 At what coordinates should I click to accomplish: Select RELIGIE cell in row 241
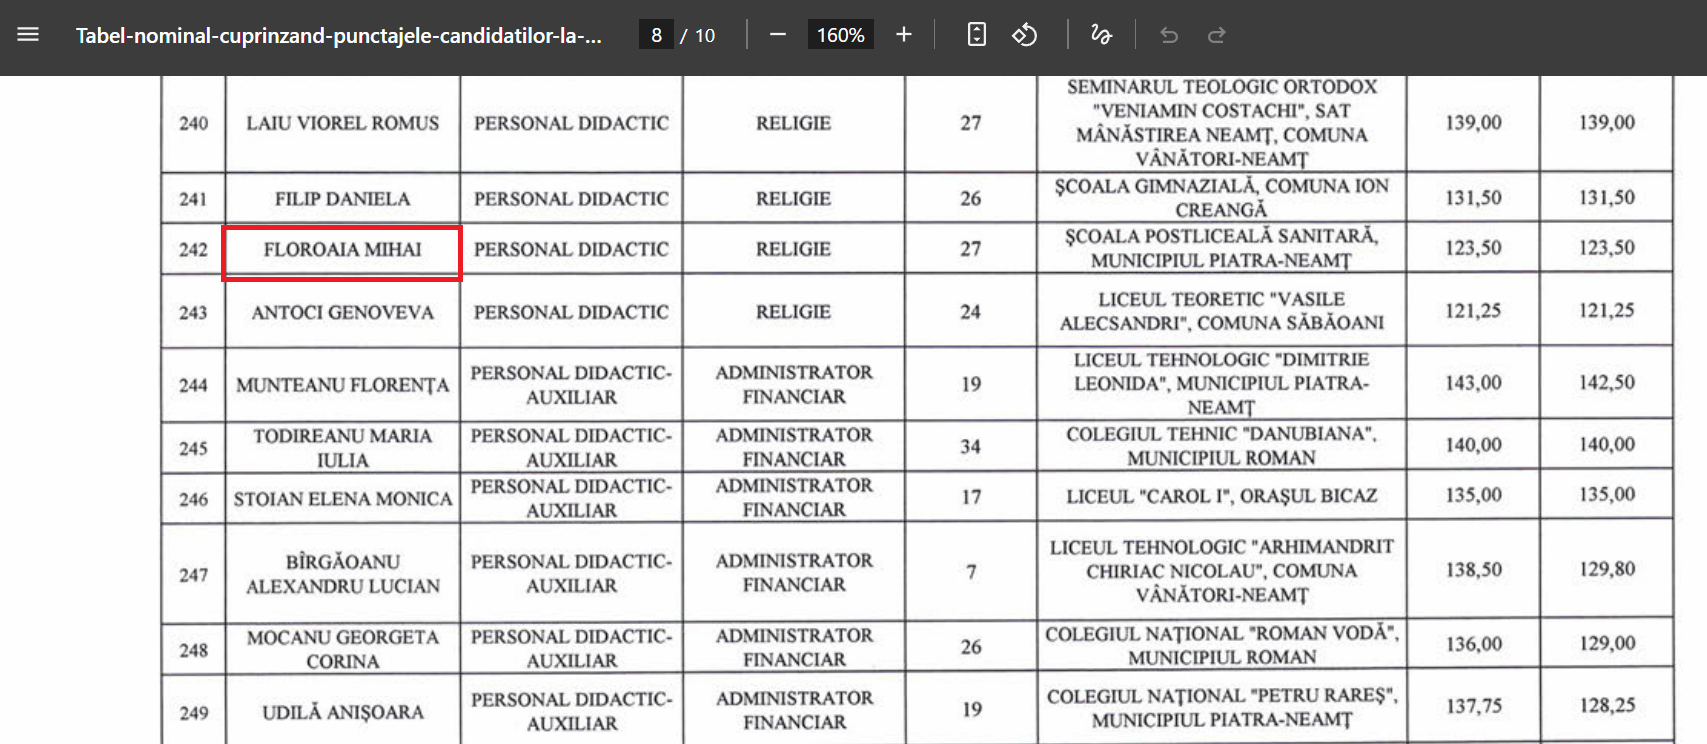point(793,198)
